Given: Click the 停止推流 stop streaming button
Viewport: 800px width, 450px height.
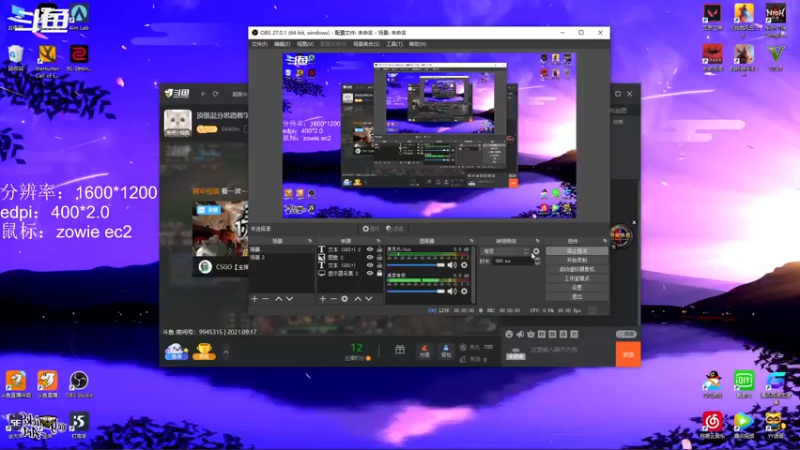Looking at the screenshot, I should click(x=577, y=251).
